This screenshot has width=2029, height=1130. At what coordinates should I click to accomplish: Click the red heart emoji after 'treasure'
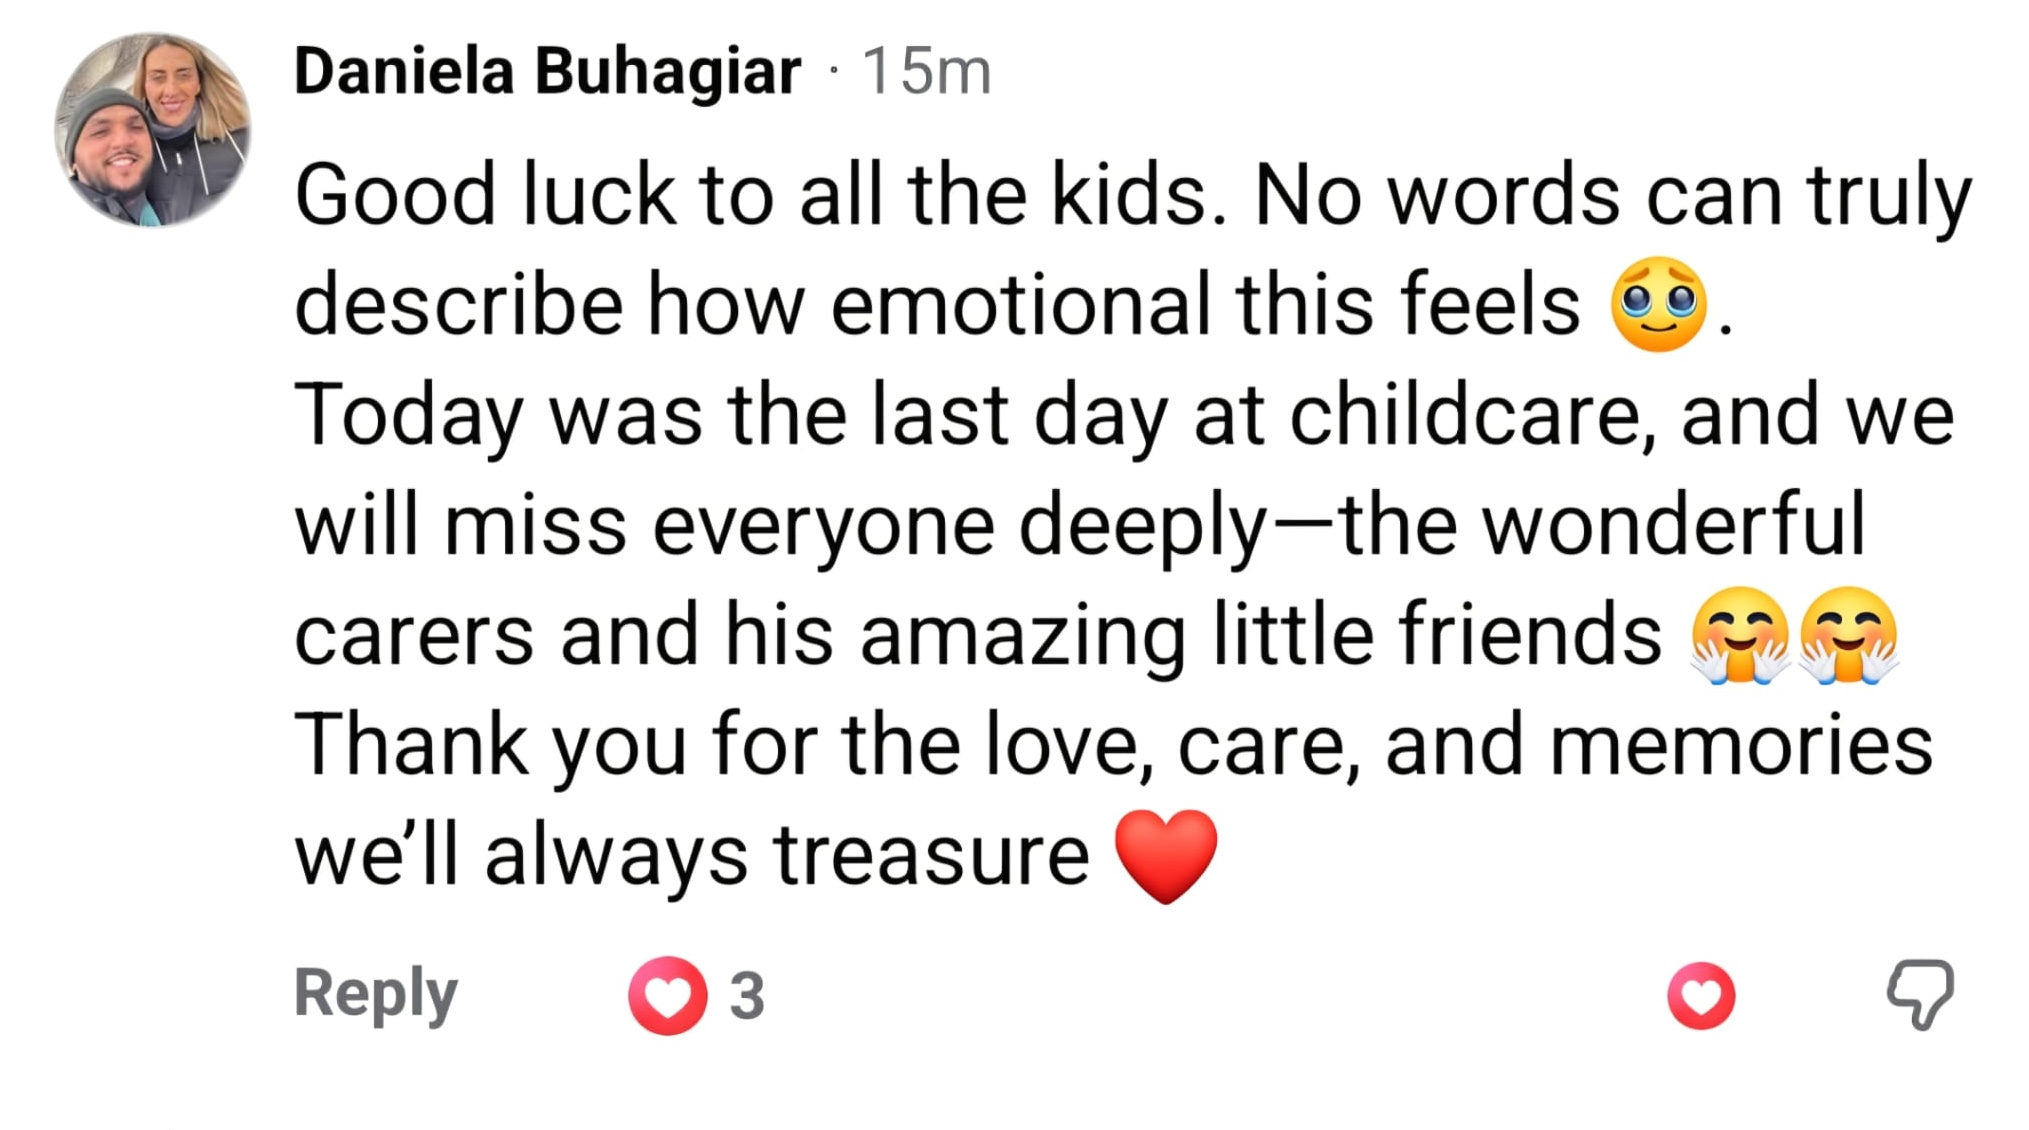pos(1166,857)
